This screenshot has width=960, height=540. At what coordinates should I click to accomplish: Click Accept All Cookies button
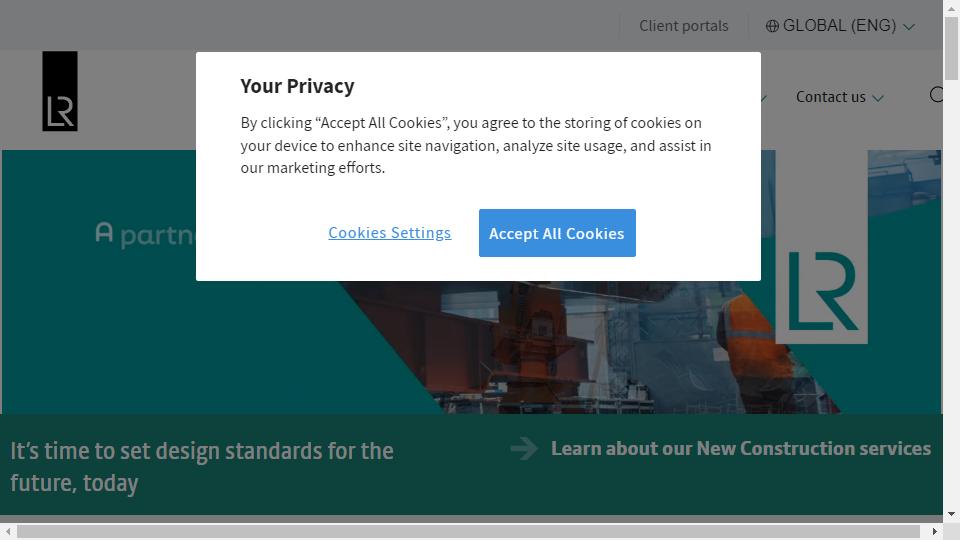[x=557, y=233]
